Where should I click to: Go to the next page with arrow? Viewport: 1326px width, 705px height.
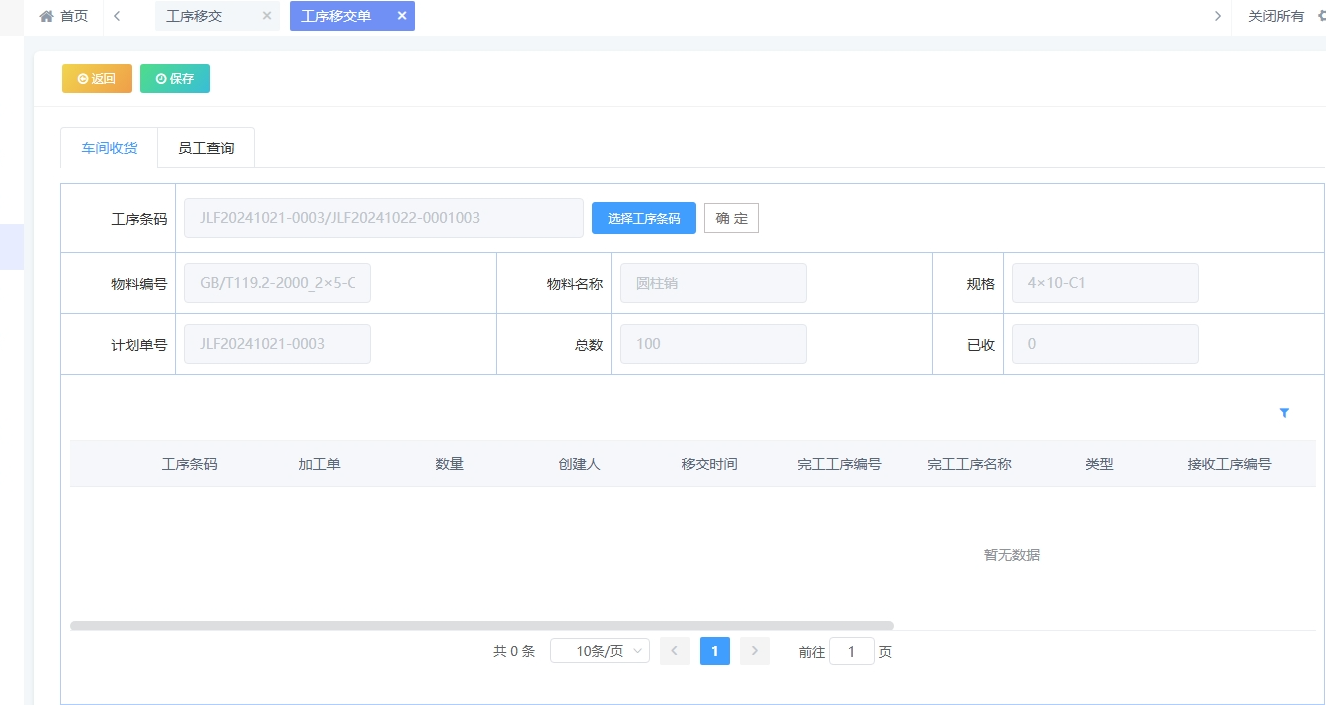(x=755, y=651)
